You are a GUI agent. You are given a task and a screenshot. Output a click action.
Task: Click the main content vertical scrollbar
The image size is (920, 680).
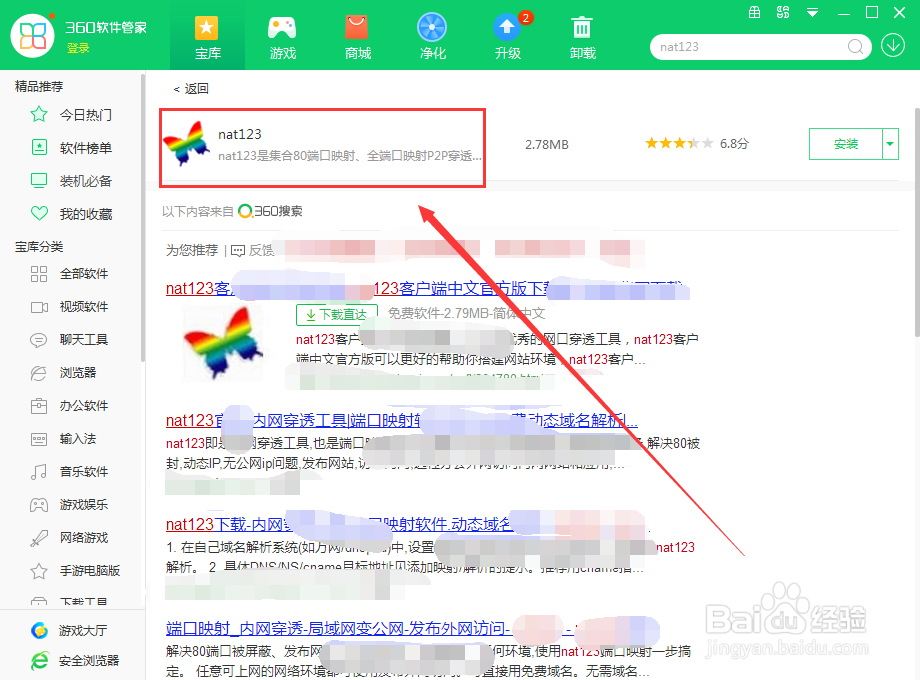click(916, 222)
